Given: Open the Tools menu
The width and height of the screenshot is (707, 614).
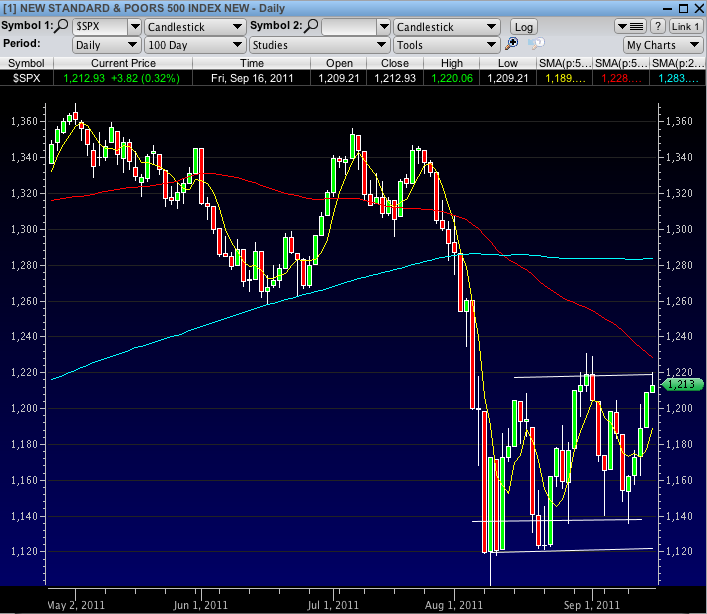Looking at the screenshot, I should pos(448,45).
